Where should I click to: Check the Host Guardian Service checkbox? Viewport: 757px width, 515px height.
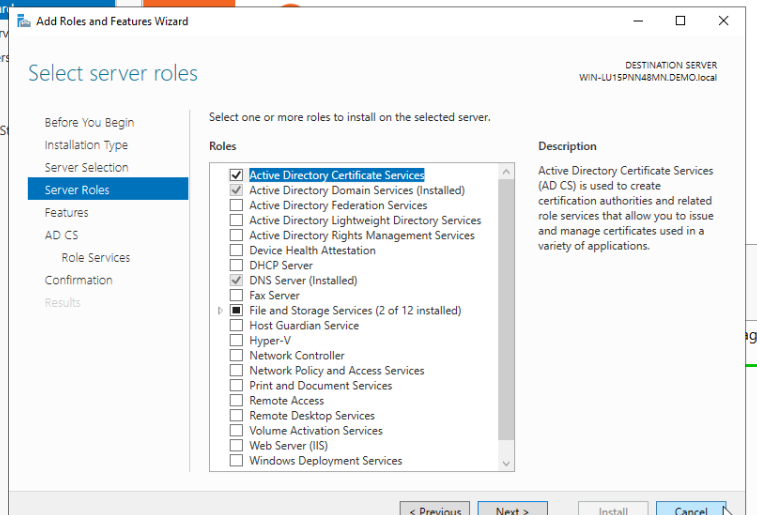(236, 325)
